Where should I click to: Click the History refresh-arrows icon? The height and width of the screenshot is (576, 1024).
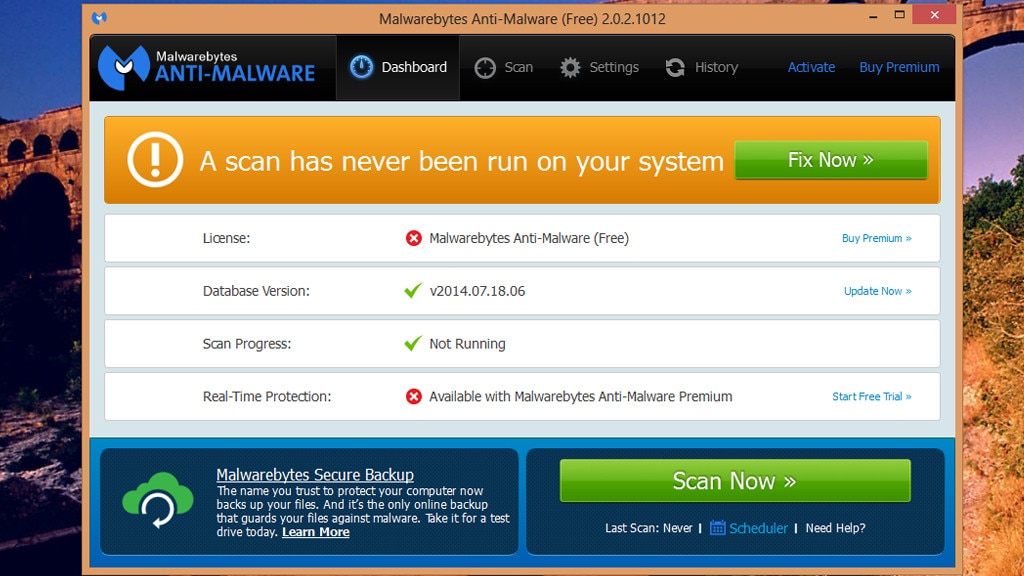tap(675, 67)
